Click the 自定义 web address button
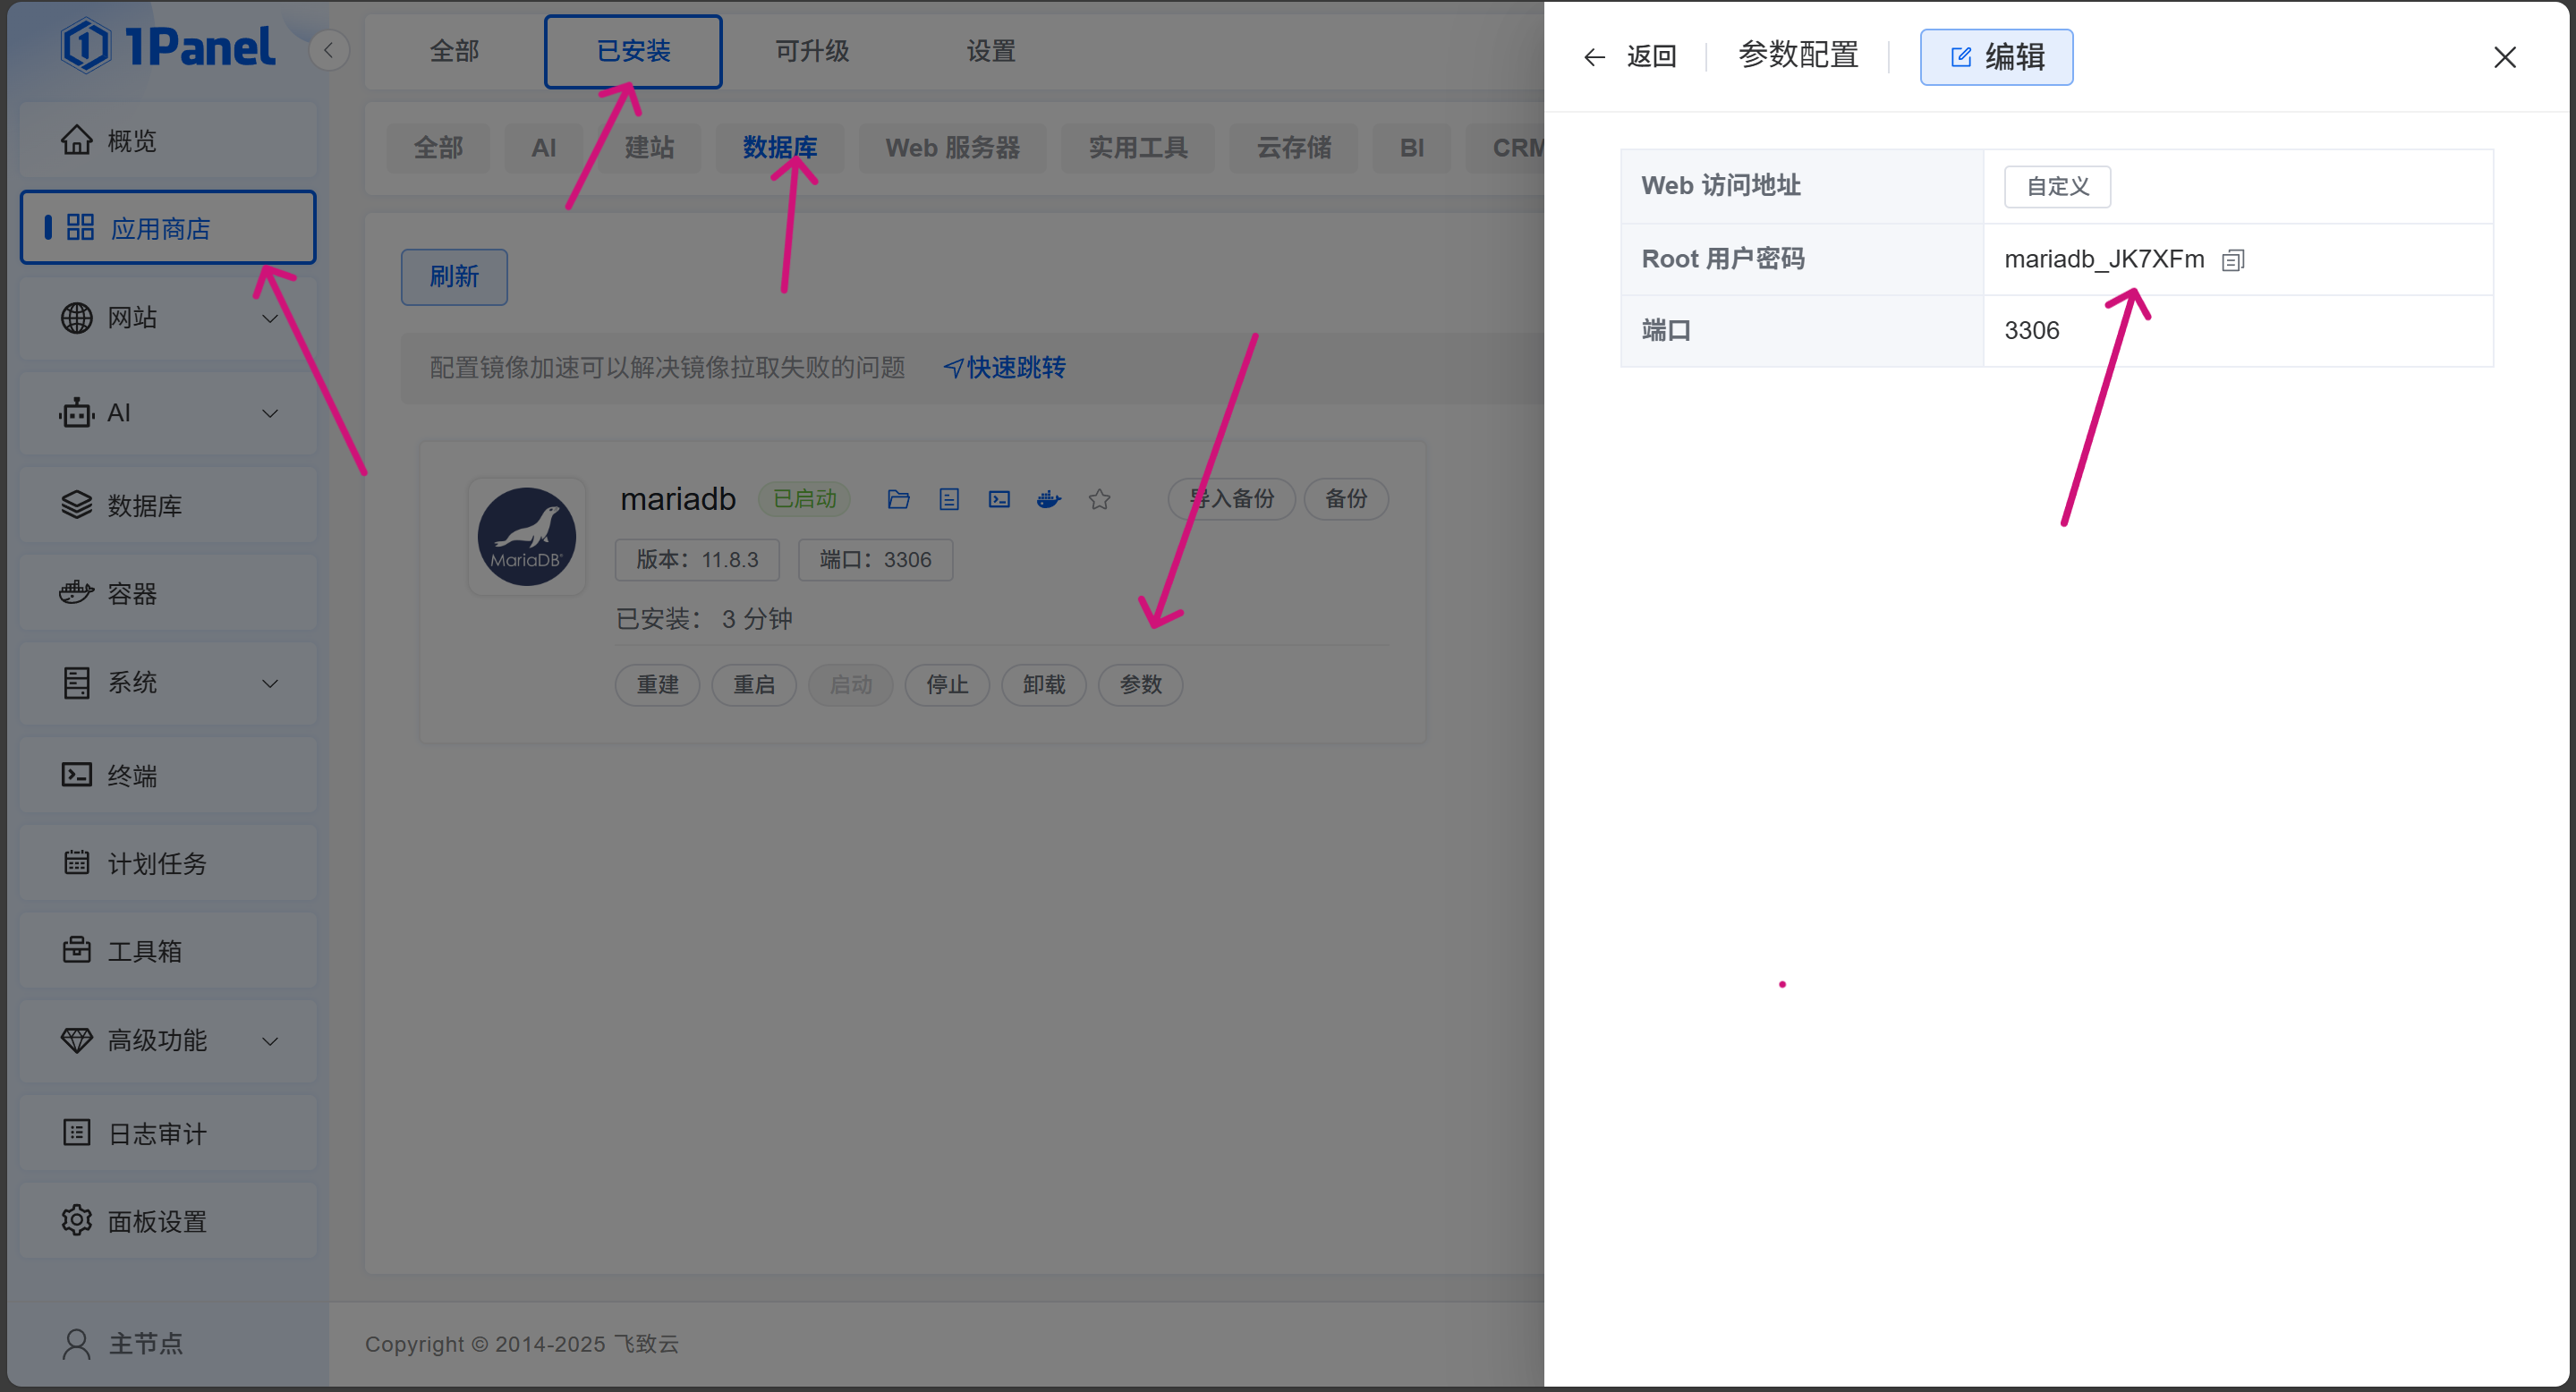2576x1392 pixels. click(2056, 187)
